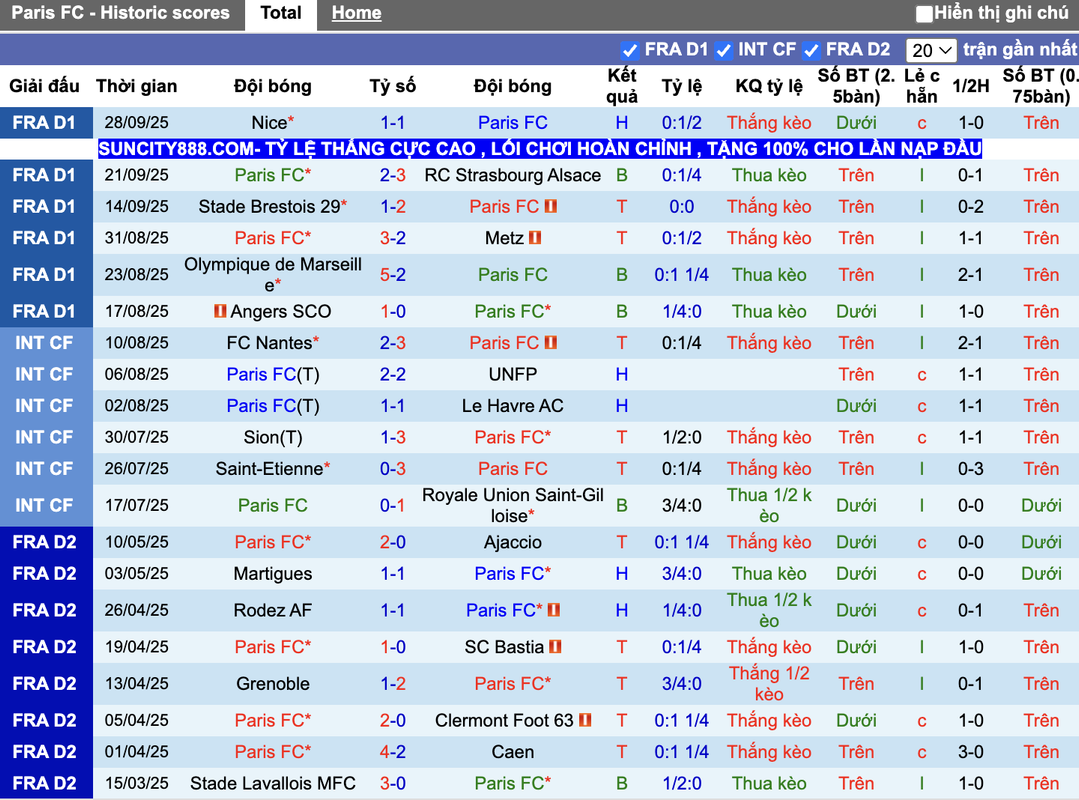This screenshot has width=1079, height=800.
Task: Click red card icon next to Clermont Foot 63
Action: (x=585, y=720)
